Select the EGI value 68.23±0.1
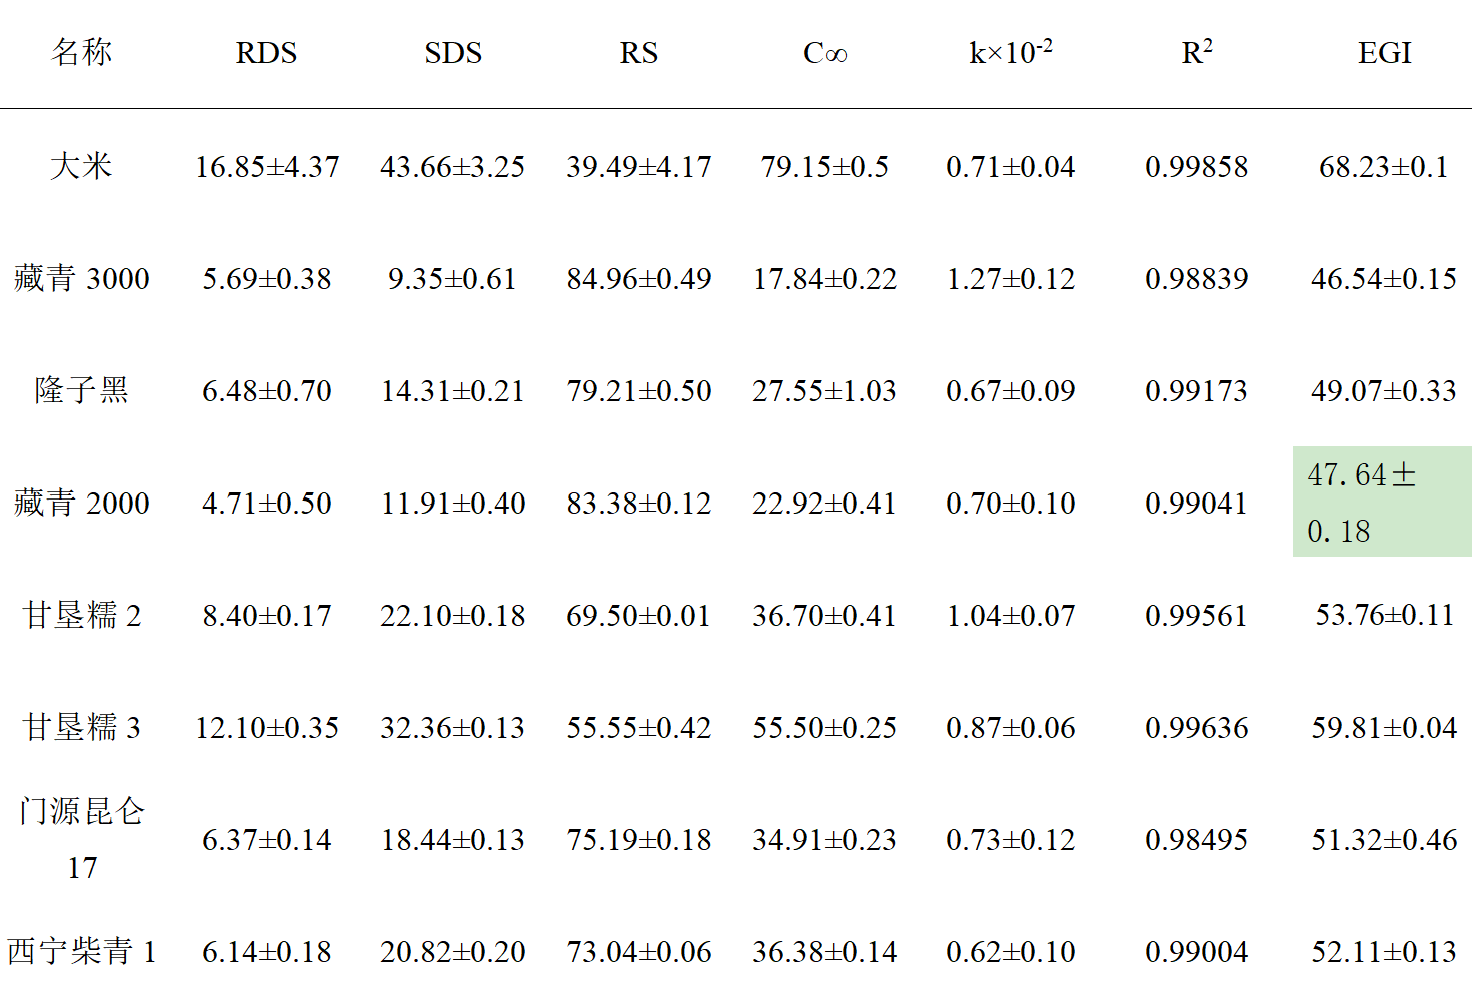Image resolution: width=1472 pixels, height=994 pixels. pos(1384,167)
